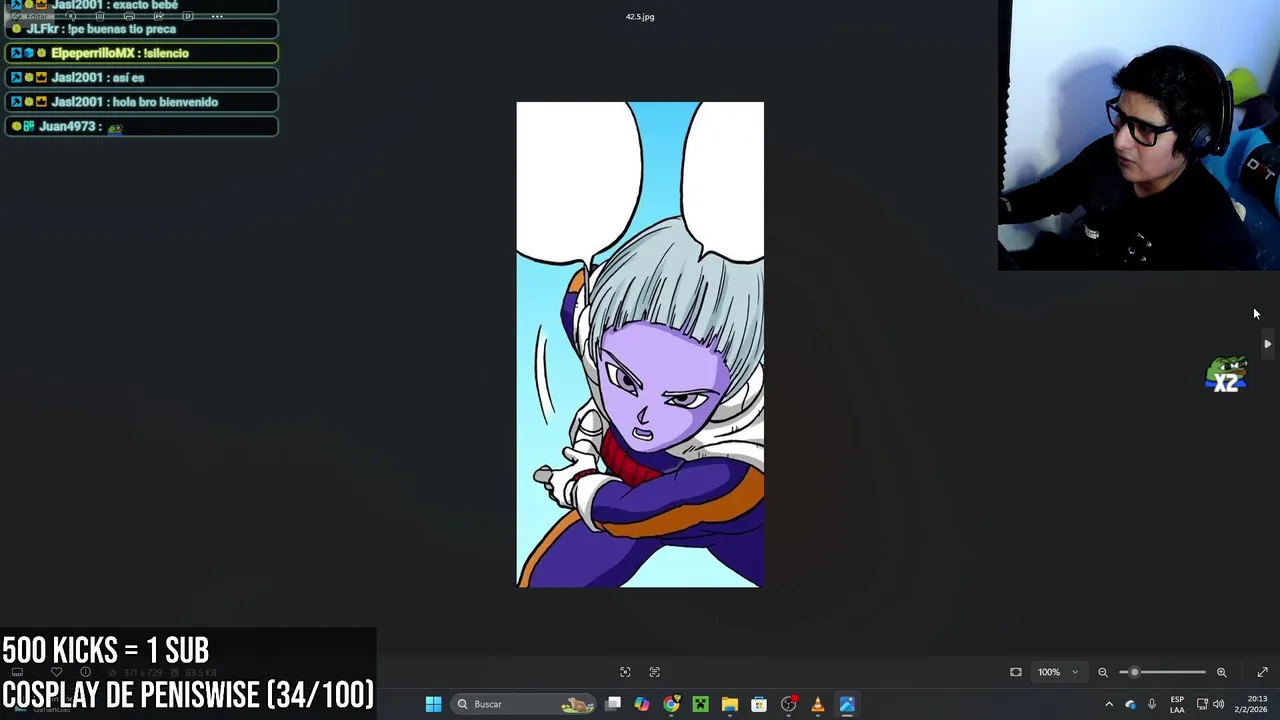Open the OBS Studio taskbar icon
Viewport: 1280px width, 720px height.
789,704
